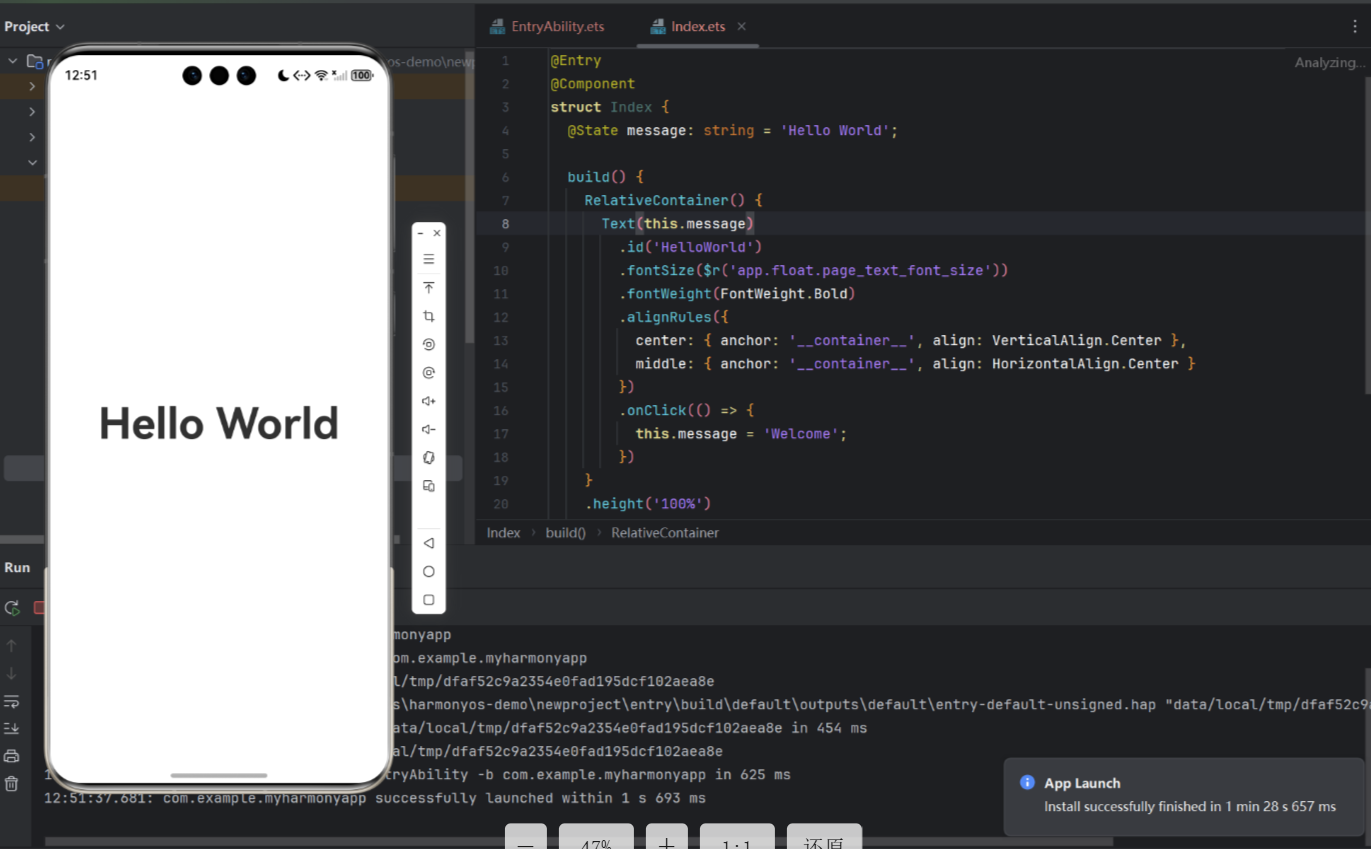Screen dimensions: 1371x849
Task: Click the Run panel down arrow
Action: [11, 673]
